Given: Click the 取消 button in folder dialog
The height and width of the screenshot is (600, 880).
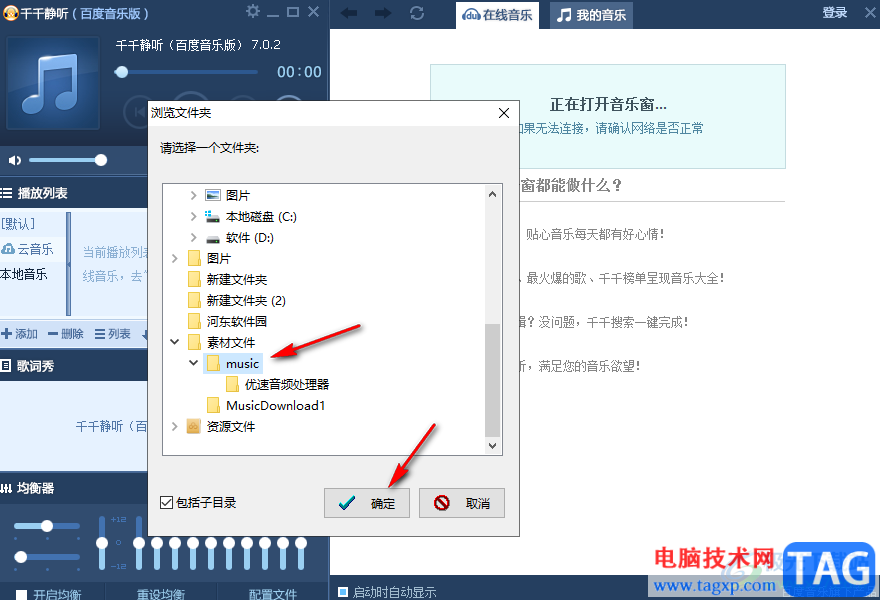Looking at the screenshot, I should (x=461, y=503).
